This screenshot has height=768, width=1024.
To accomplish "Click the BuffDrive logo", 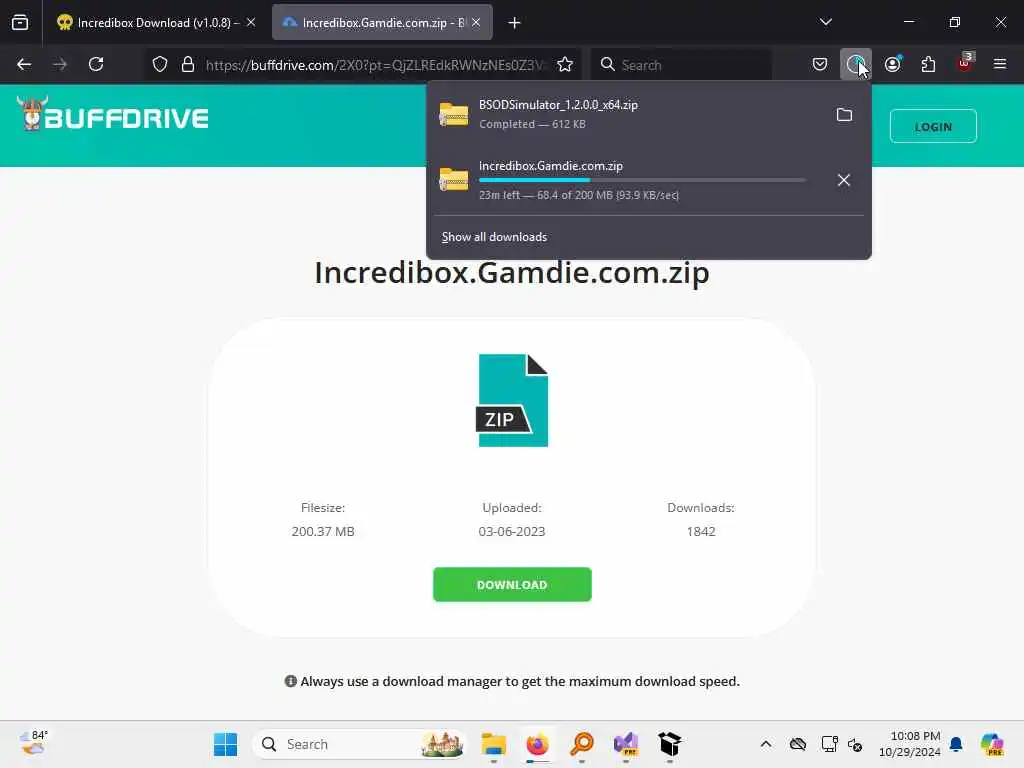I will tap(112, 115).
